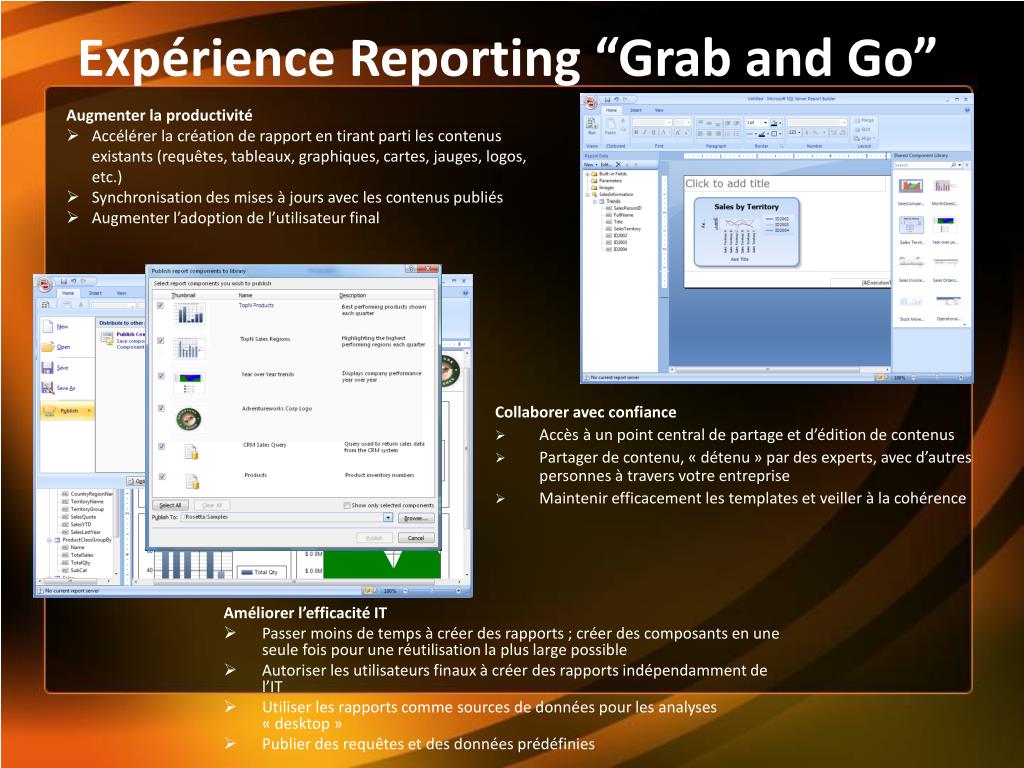Click the CRM Sales Query dataset icon
1024x768 pixels.
(x=191, y=452)
